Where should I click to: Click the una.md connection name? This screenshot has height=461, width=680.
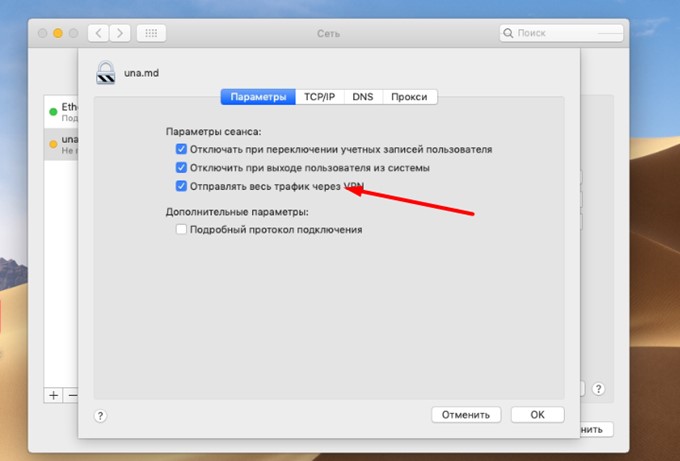[x=141, y=73]
